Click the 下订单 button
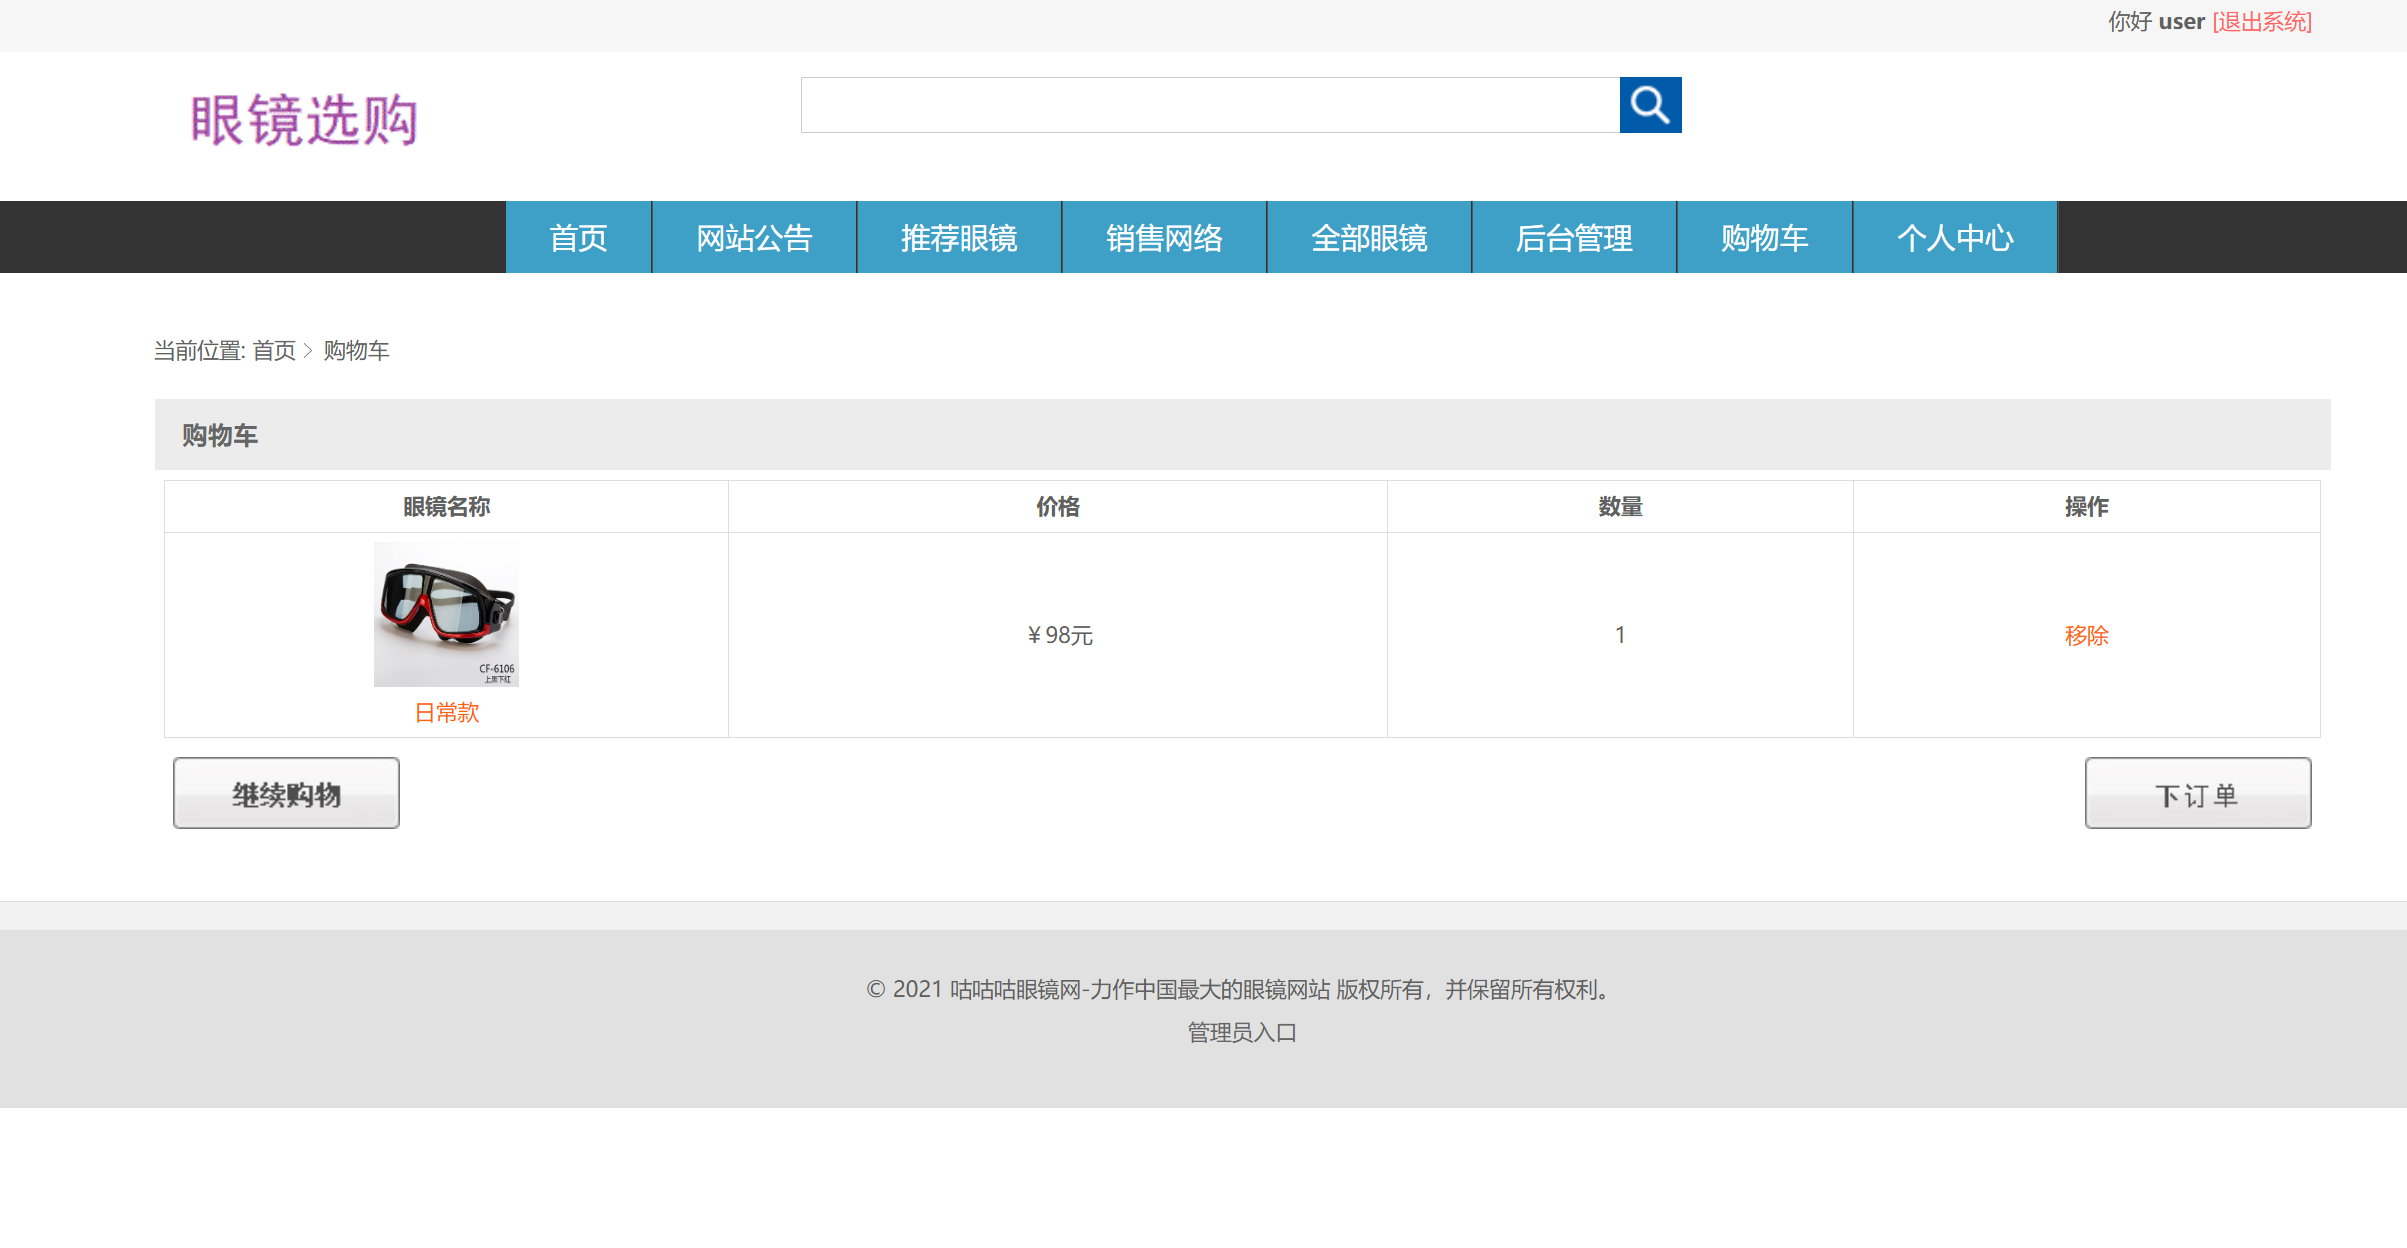Viewport: 2407px width, 1248px height. click(2196, 792)
